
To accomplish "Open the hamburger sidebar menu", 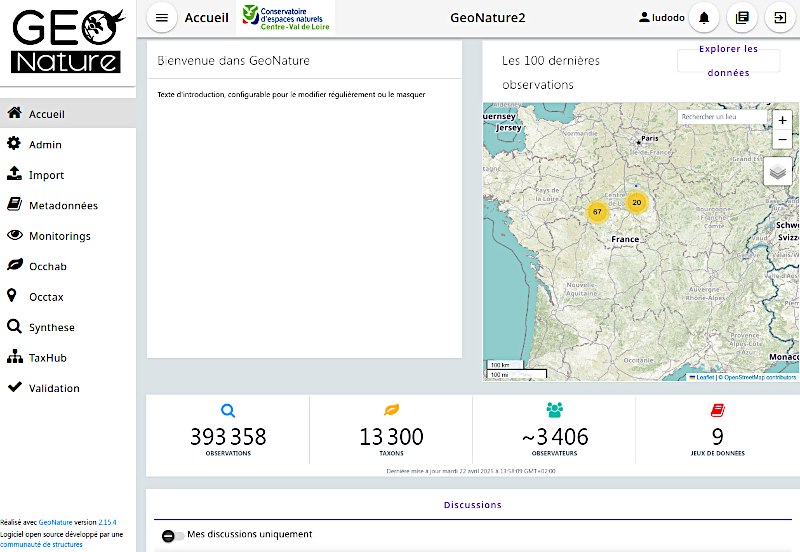I will coord(162,18).
